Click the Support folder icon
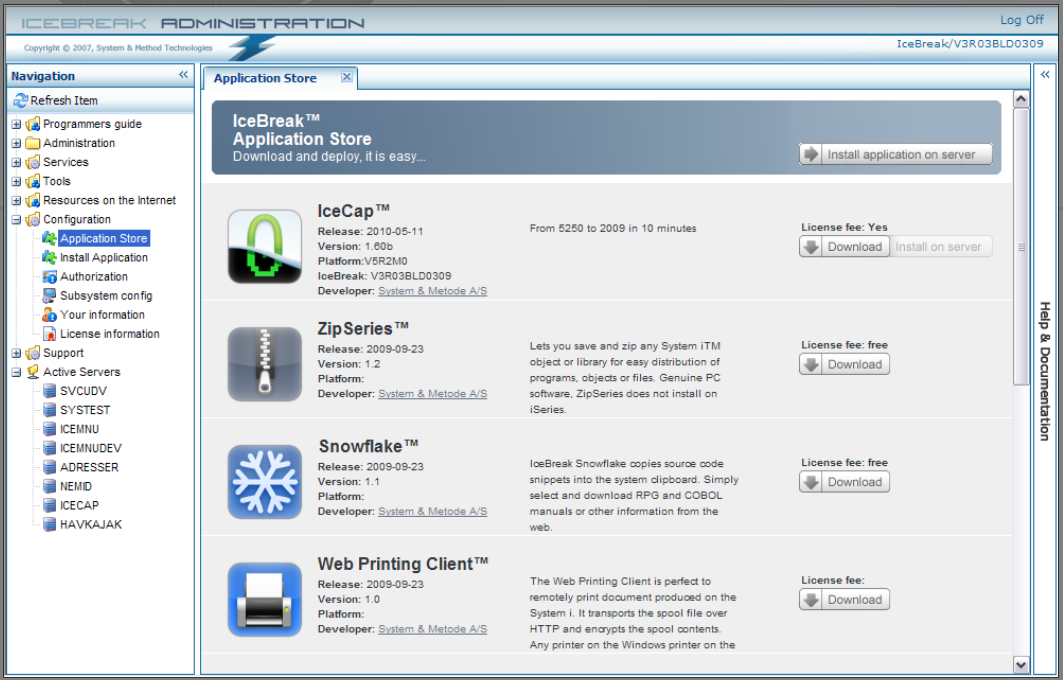The image size is (1063, 680). click(33, 353)
